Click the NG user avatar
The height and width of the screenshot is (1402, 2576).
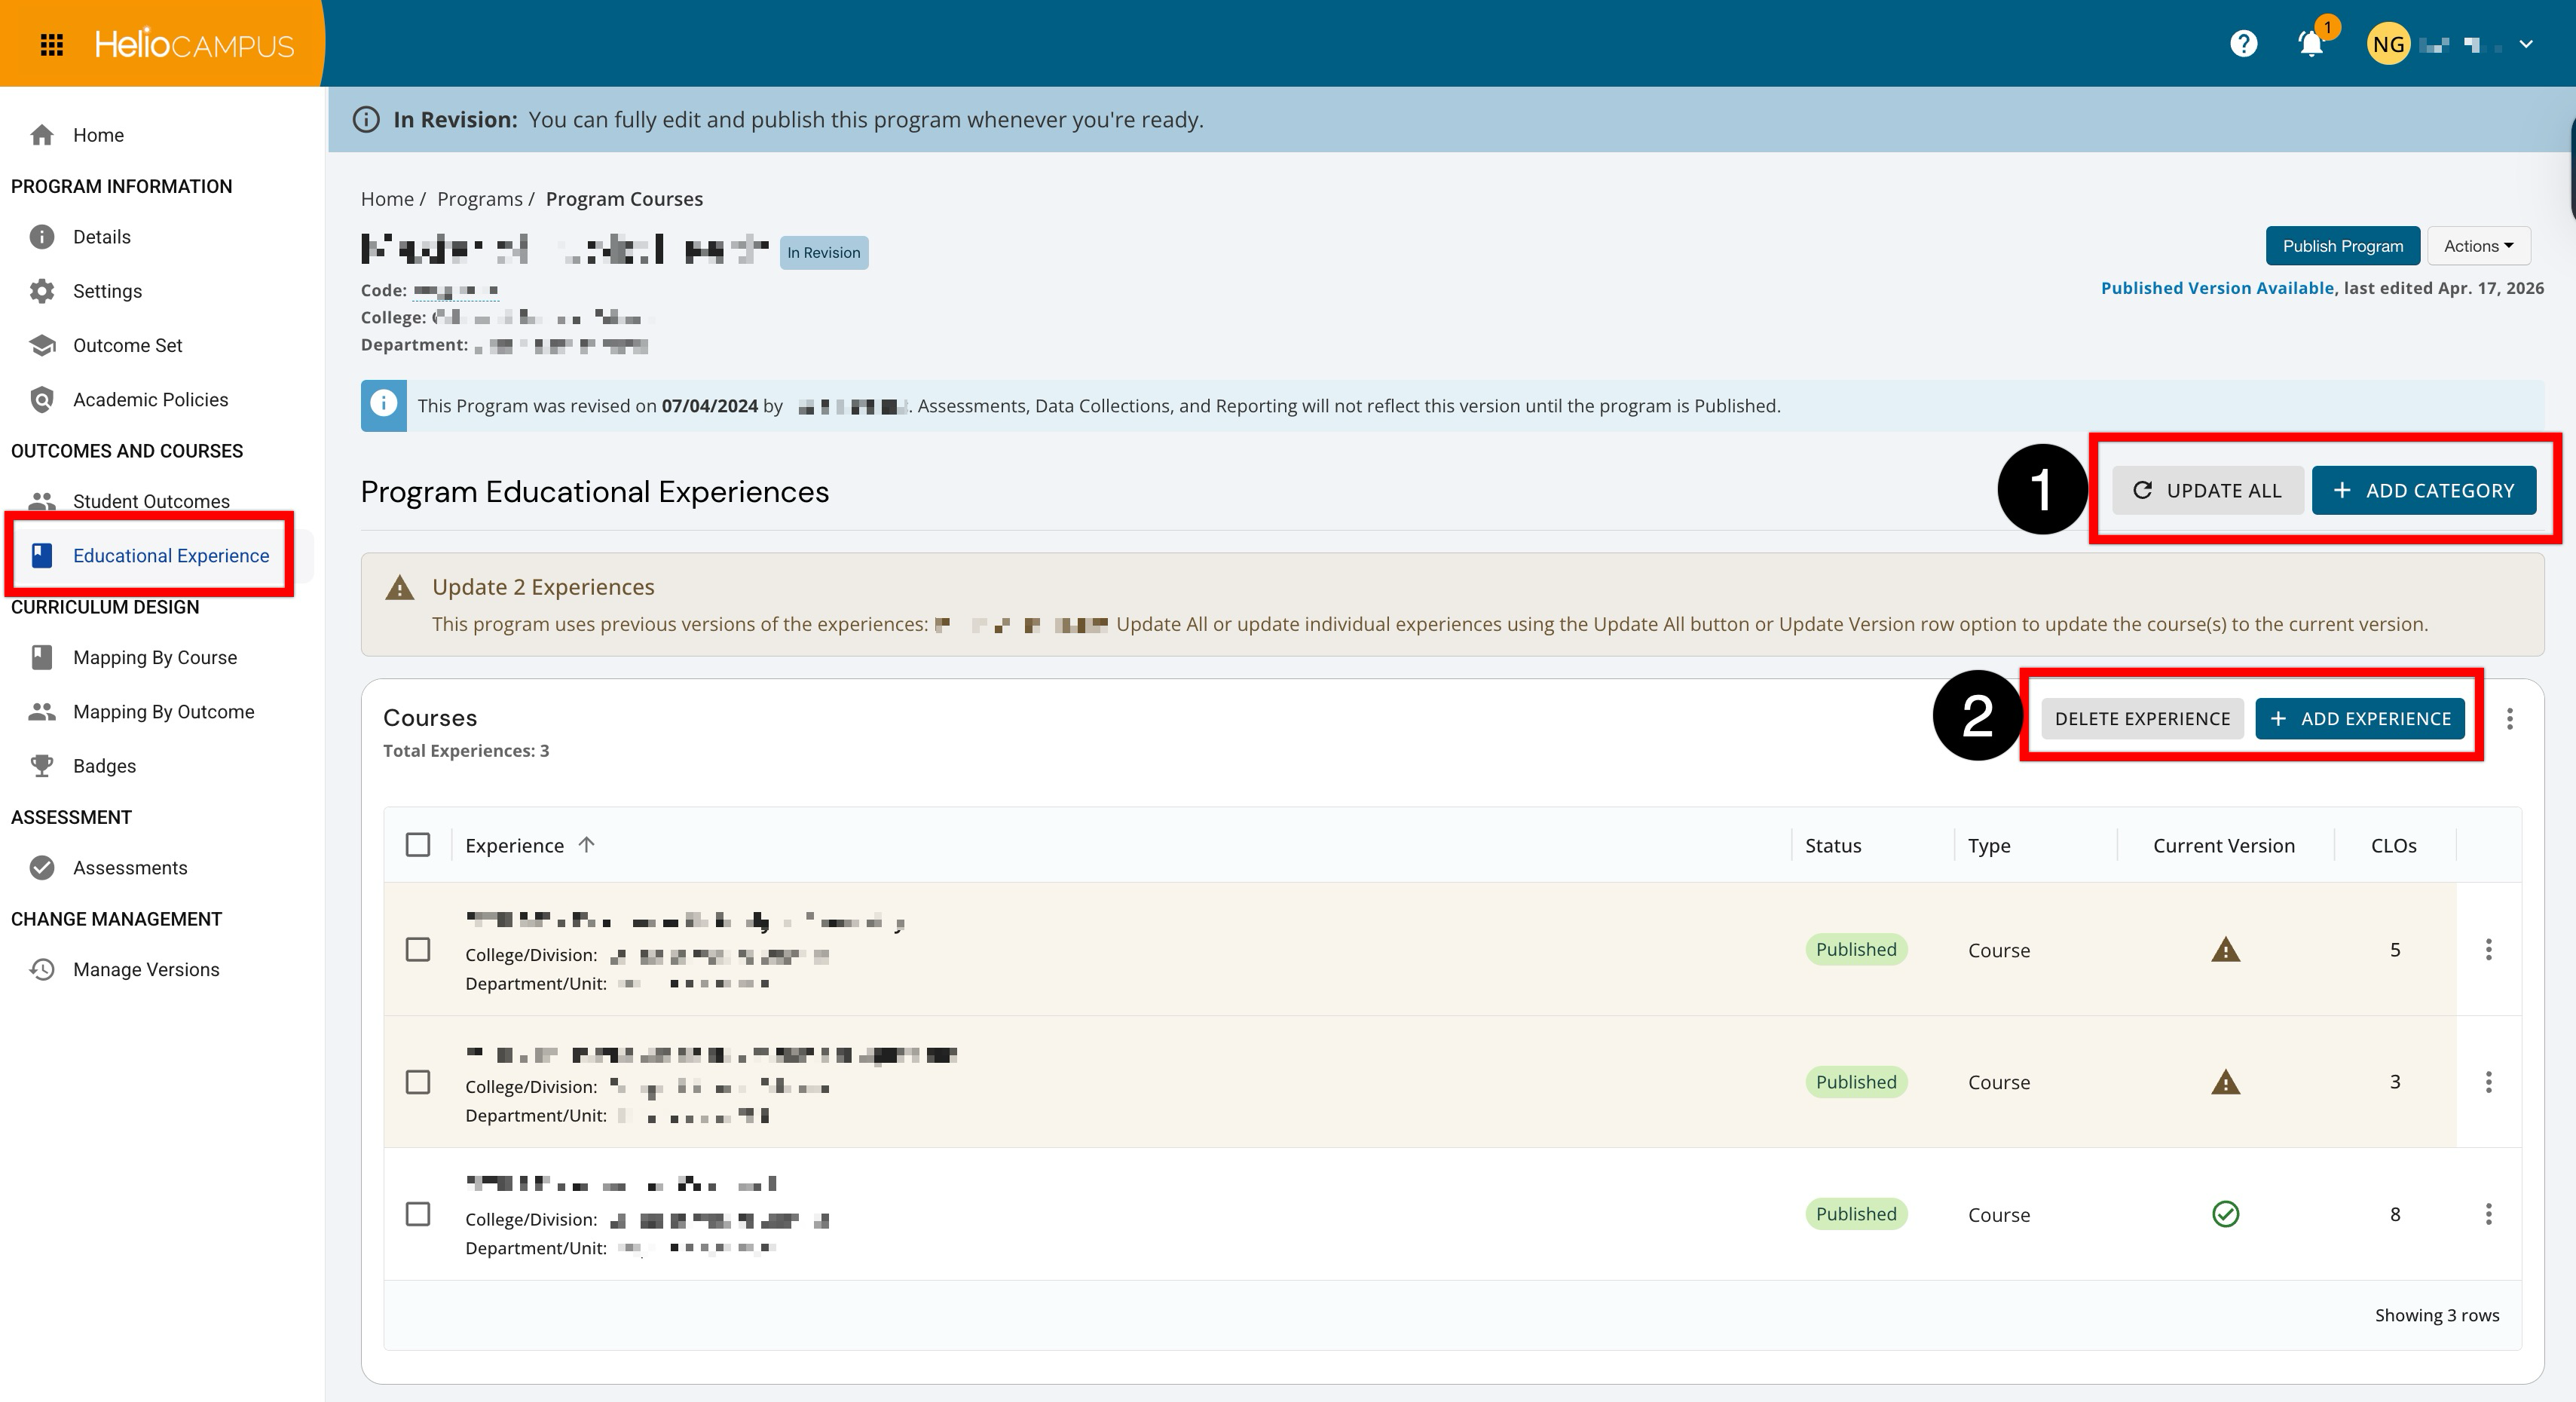tap(2388, 44)
